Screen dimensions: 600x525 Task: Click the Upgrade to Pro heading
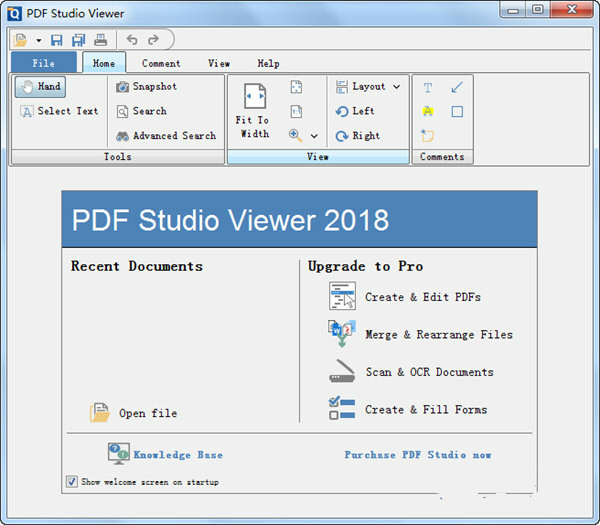(x=365, y=266)
